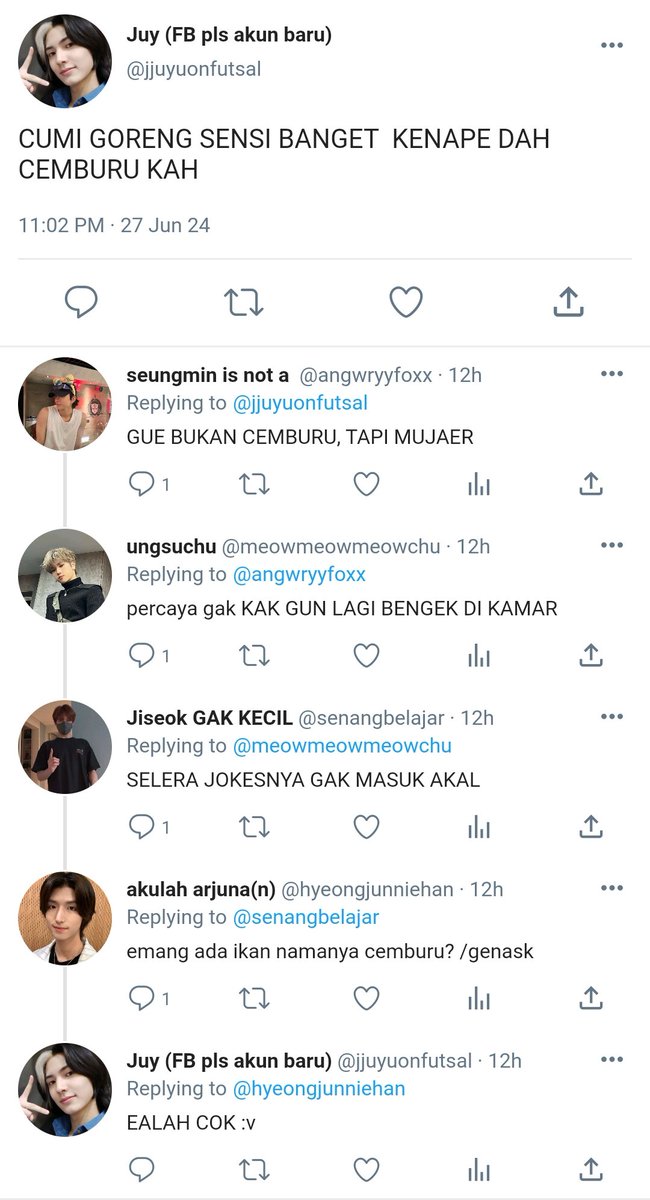The image size is (650, 1200).
Task: Open the @senangbelajar reply-to link
Action: pyautogui.click(x=306, y=917)
